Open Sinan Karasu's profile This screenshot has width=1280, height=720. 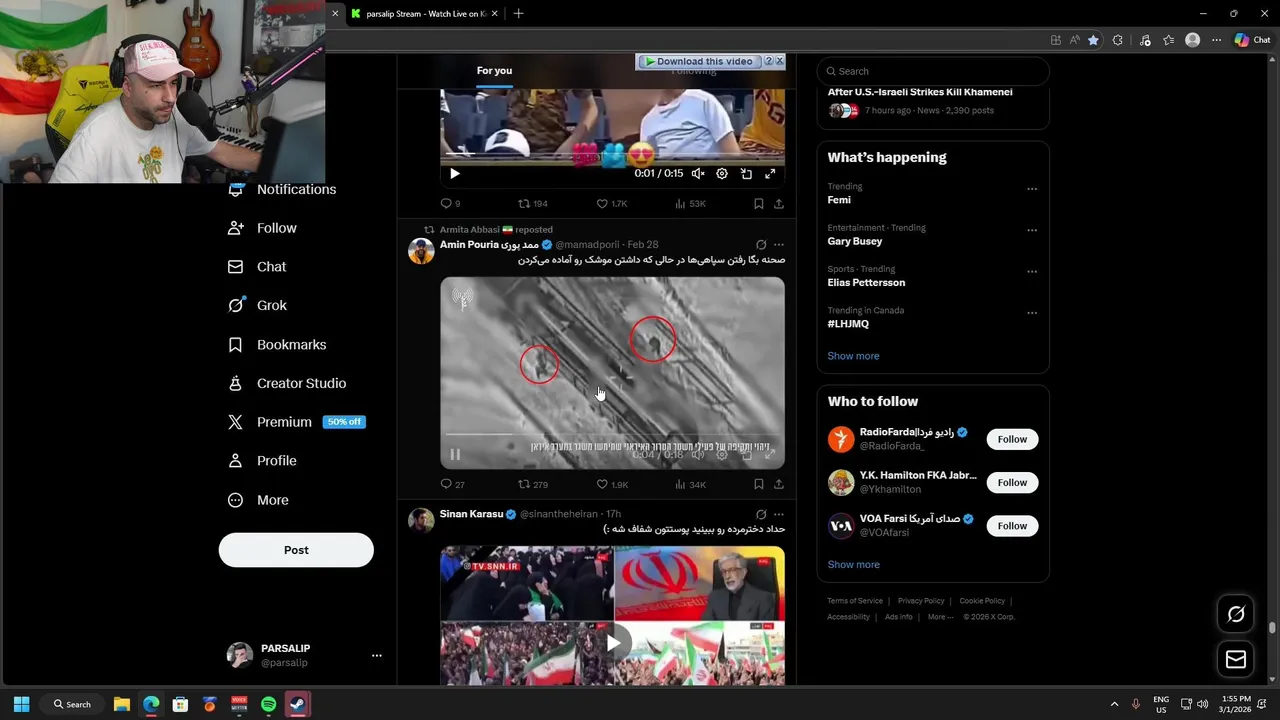pos(471,514)
